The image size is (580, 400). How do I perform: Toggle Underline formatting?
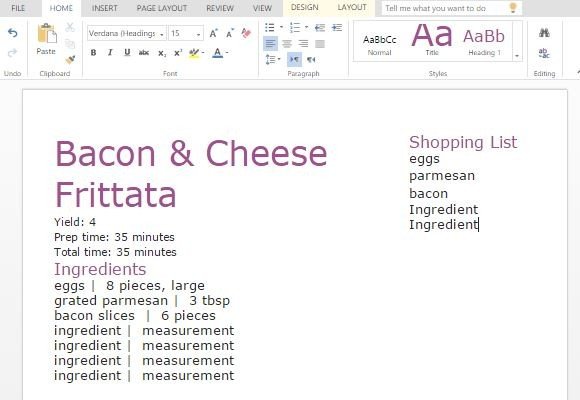pos(127,53)
